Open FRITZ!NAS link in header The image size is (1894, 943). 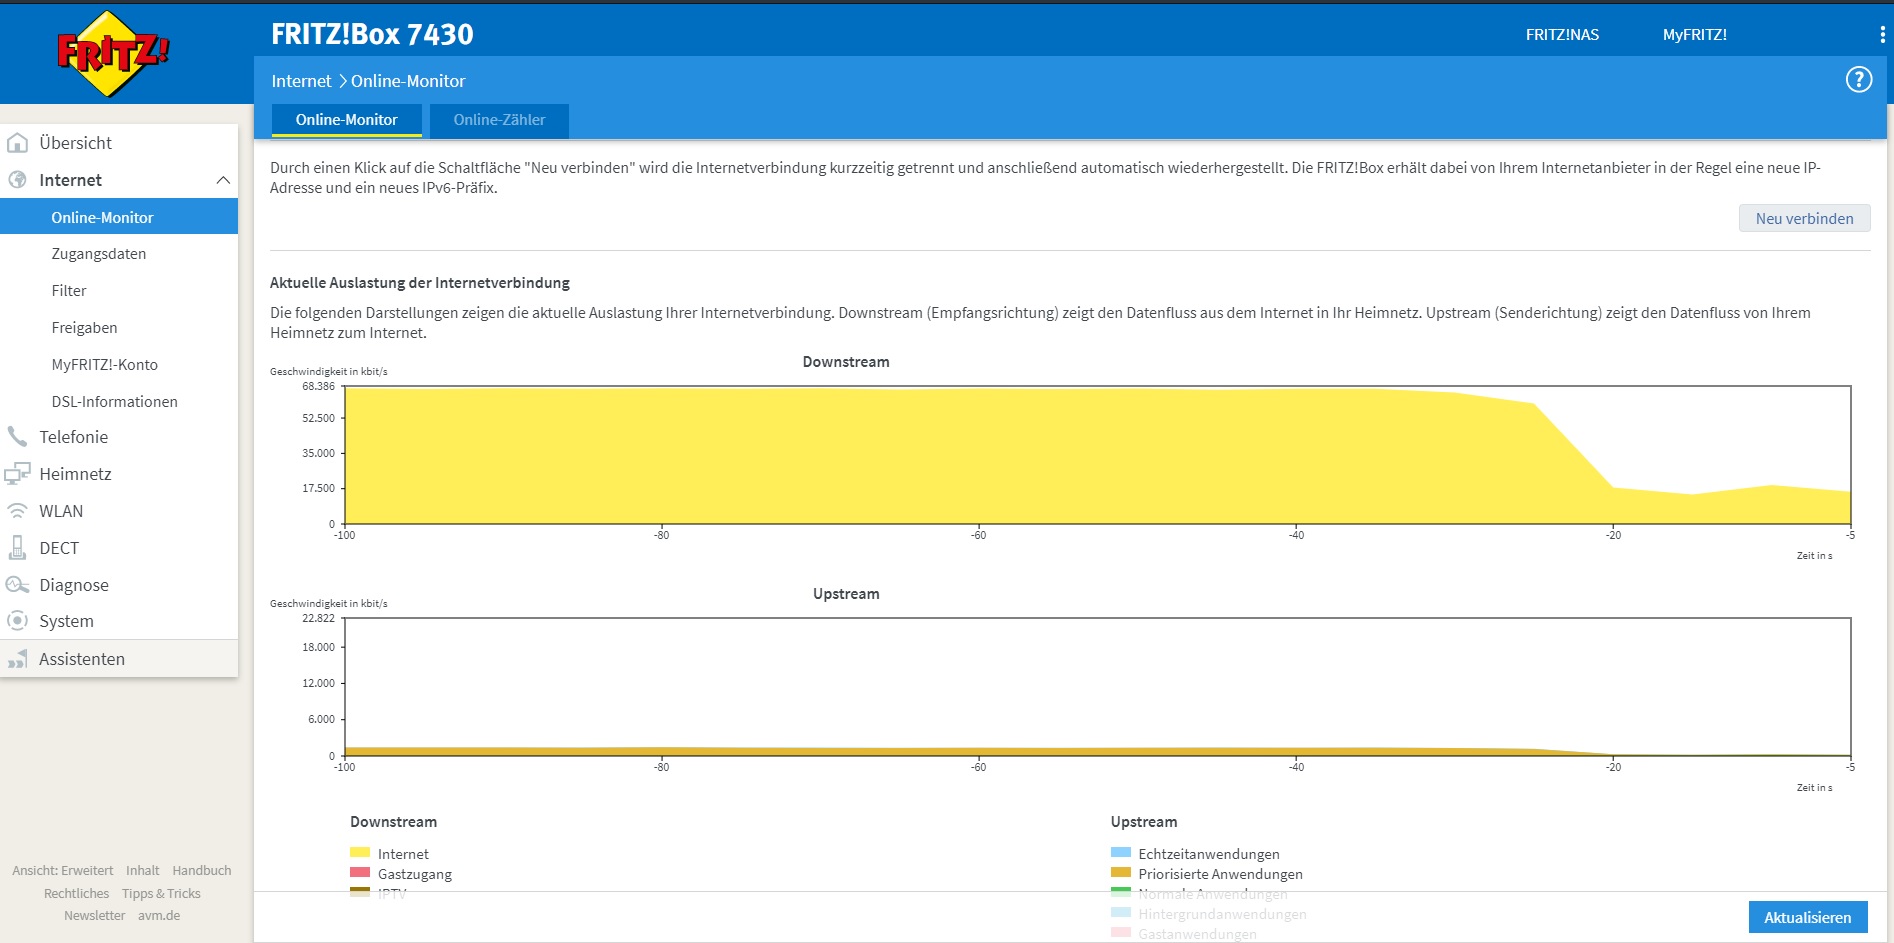coord(1562,35)
